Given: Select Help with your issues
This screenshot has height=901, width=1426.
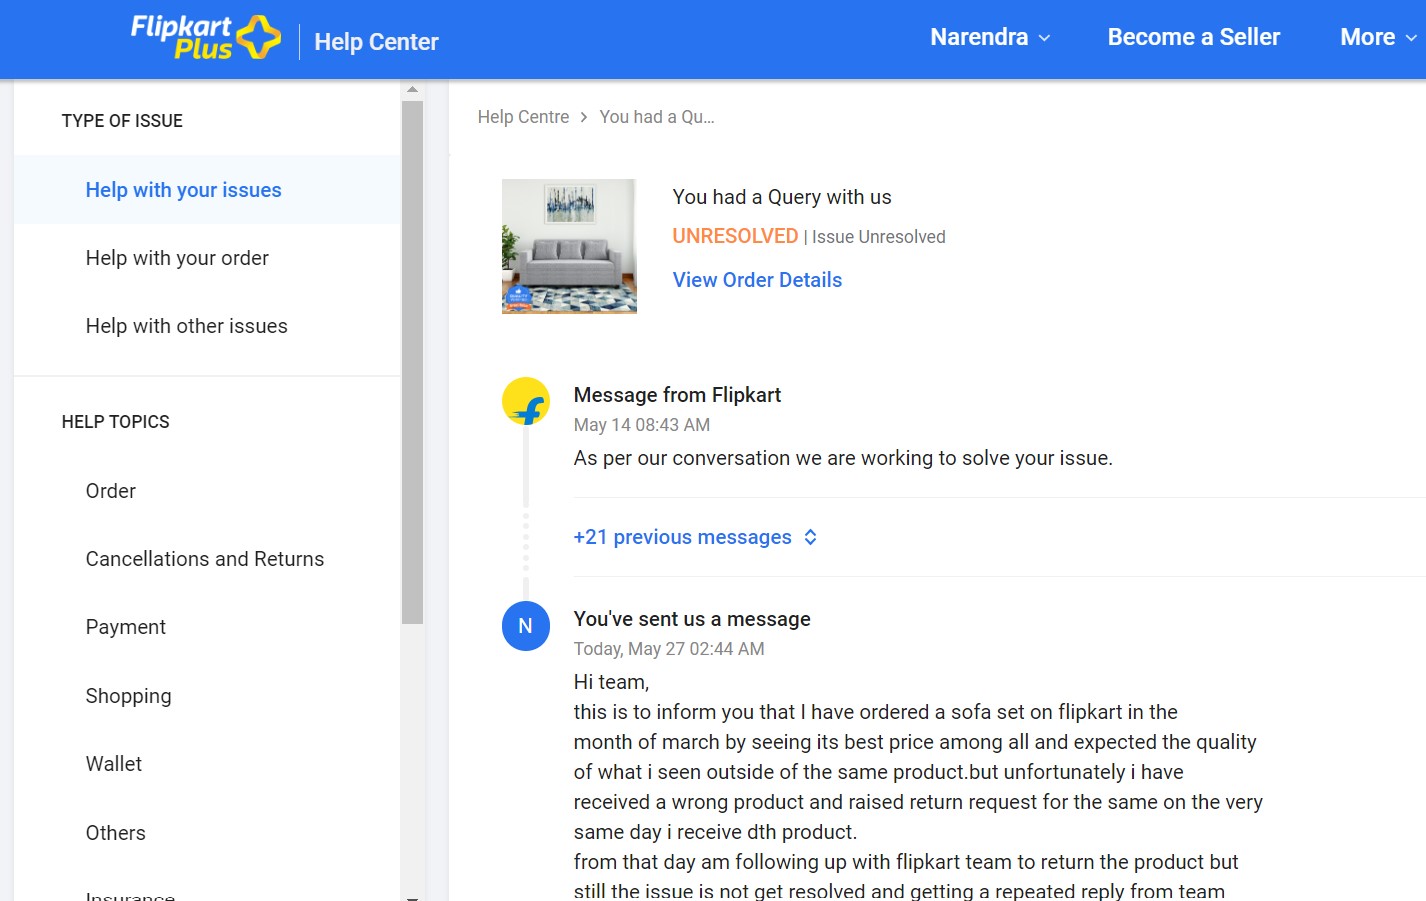Looking at the screenshot, I should (x=183, y=190).
